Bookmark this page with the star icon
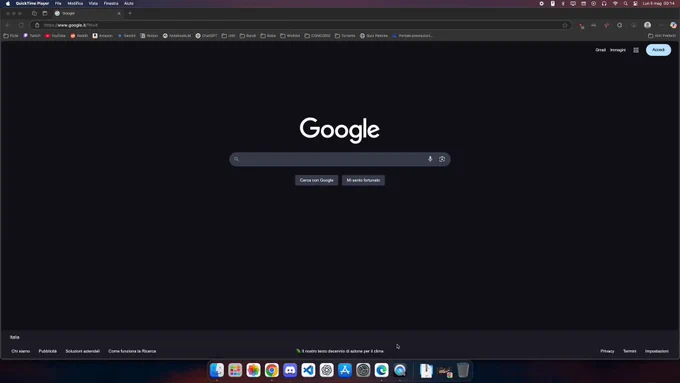 [565, 25]
